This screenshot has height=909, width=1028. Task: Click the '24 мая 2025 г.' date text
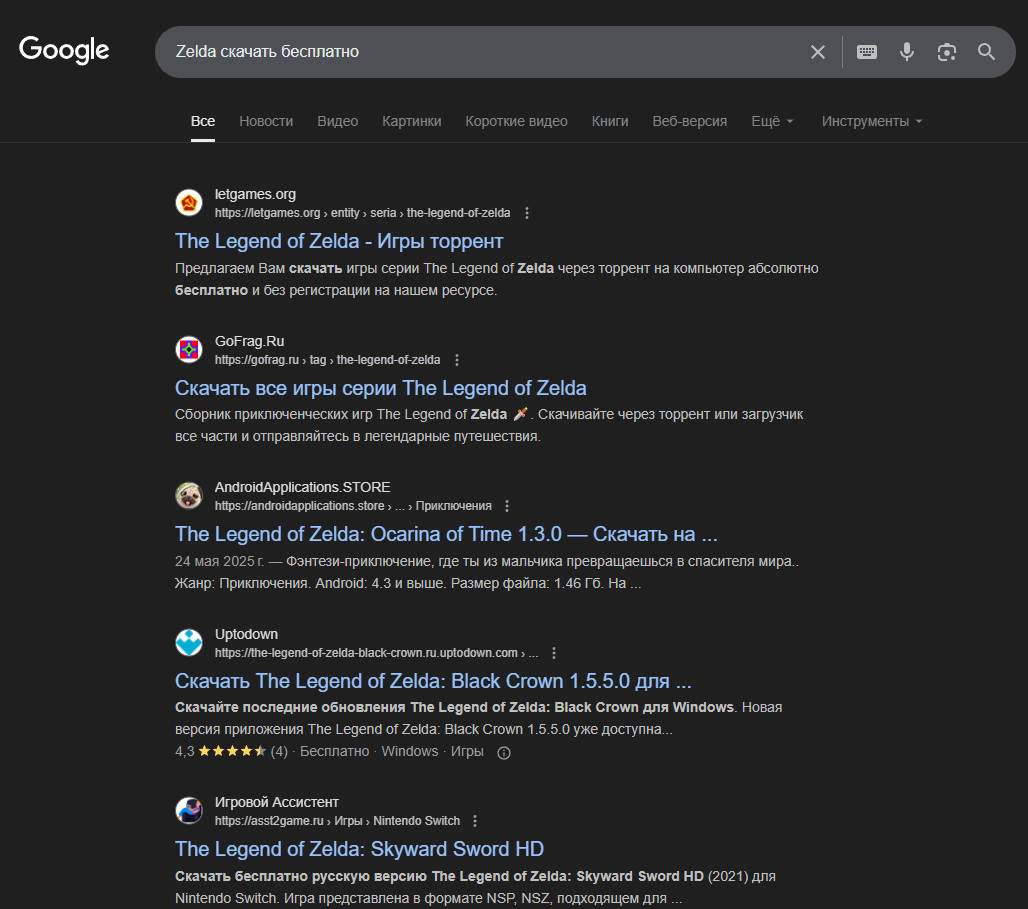220,562
